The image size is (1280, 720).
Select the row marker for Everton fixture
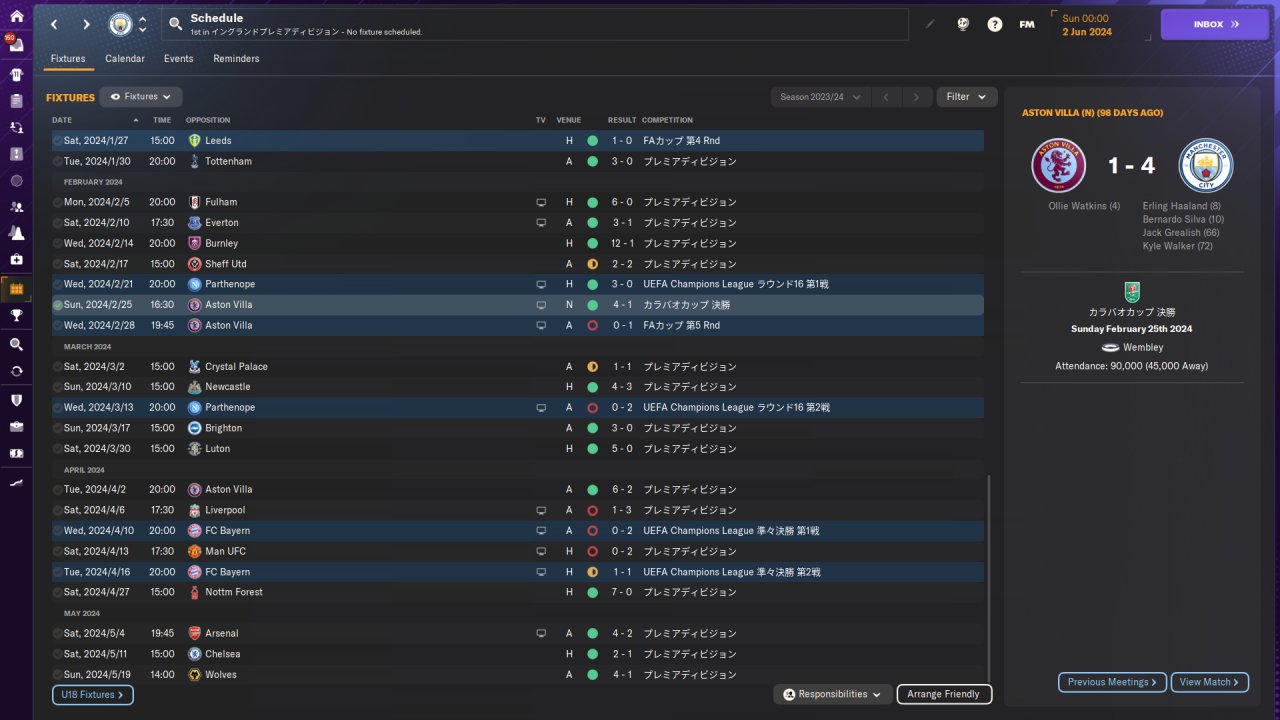[58, 223]
